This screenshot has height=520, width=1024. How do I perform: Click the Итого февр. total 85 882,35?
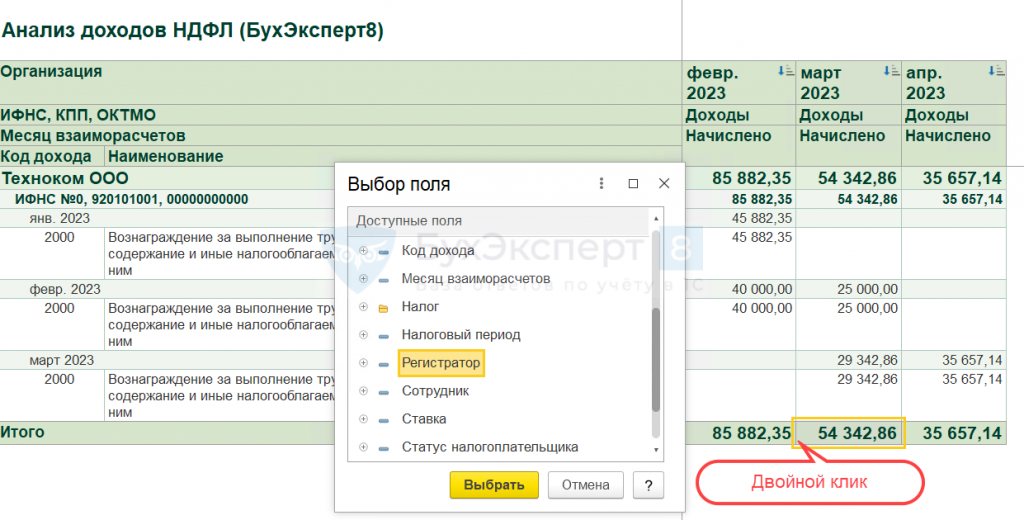pos(739,432)
